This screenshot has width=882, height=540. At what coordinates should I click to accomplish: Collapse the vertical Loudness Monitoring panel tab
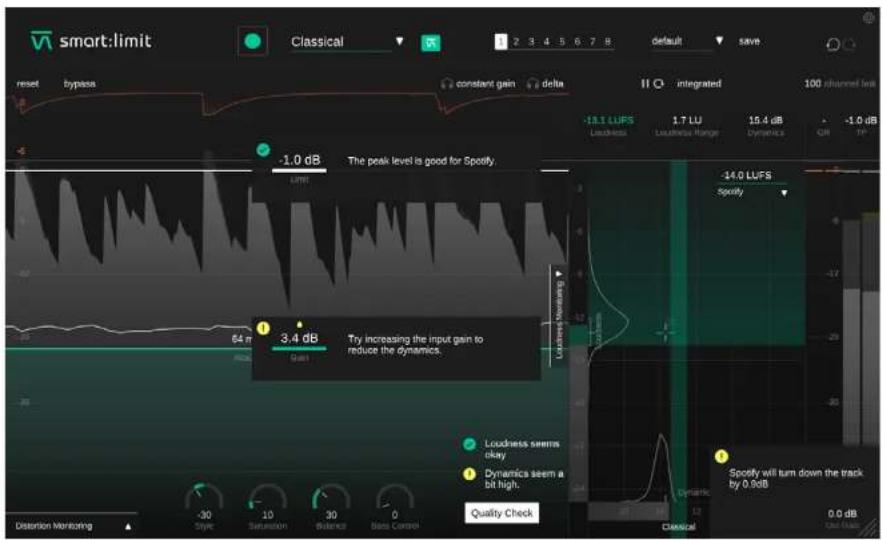559,317
